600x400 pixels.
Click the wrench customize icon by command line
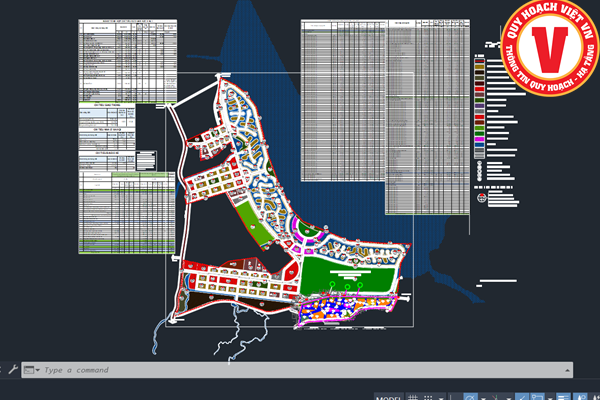pyautogui.click(x=12, y=369)
